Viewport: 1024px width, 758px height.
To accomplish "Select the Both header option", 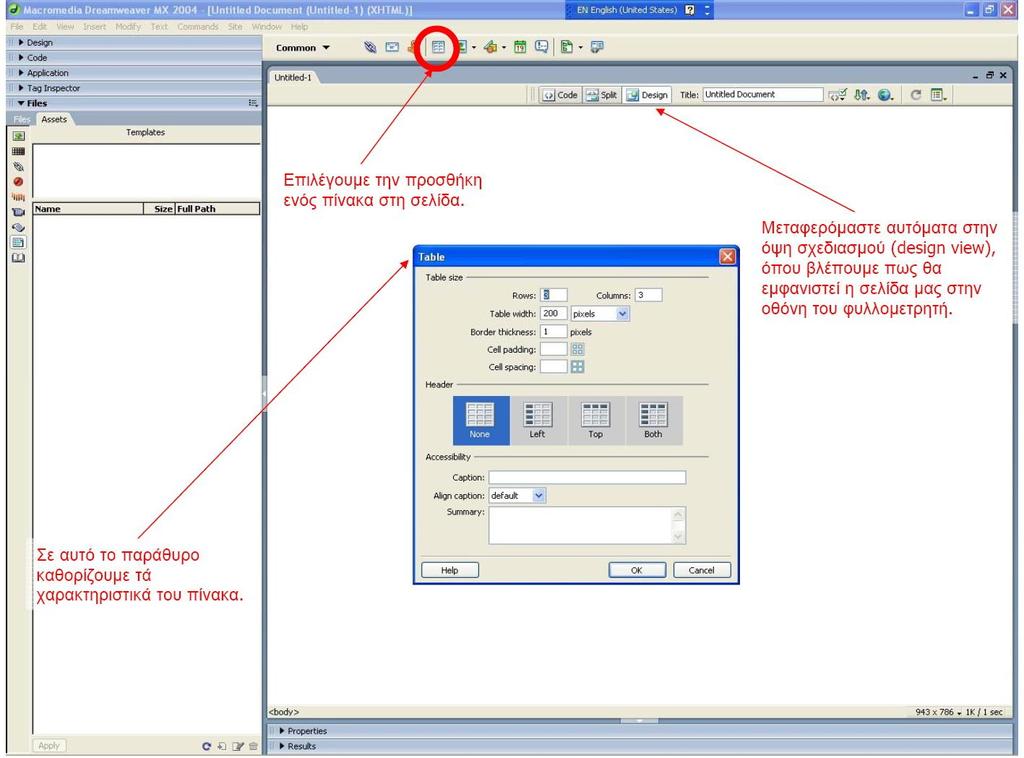I will click(654, 420).
